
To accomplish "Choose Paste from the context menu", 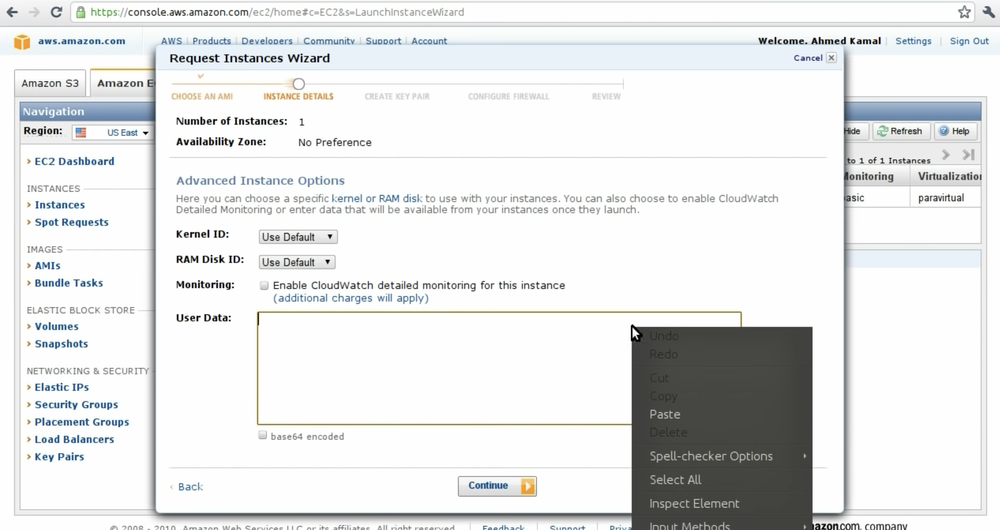I will [665, 414].
